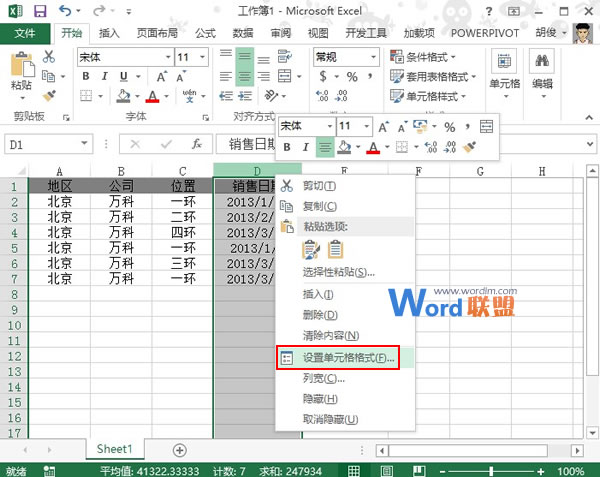
Task: Switch to 插入 Insert tab
Action: [109, 33]
